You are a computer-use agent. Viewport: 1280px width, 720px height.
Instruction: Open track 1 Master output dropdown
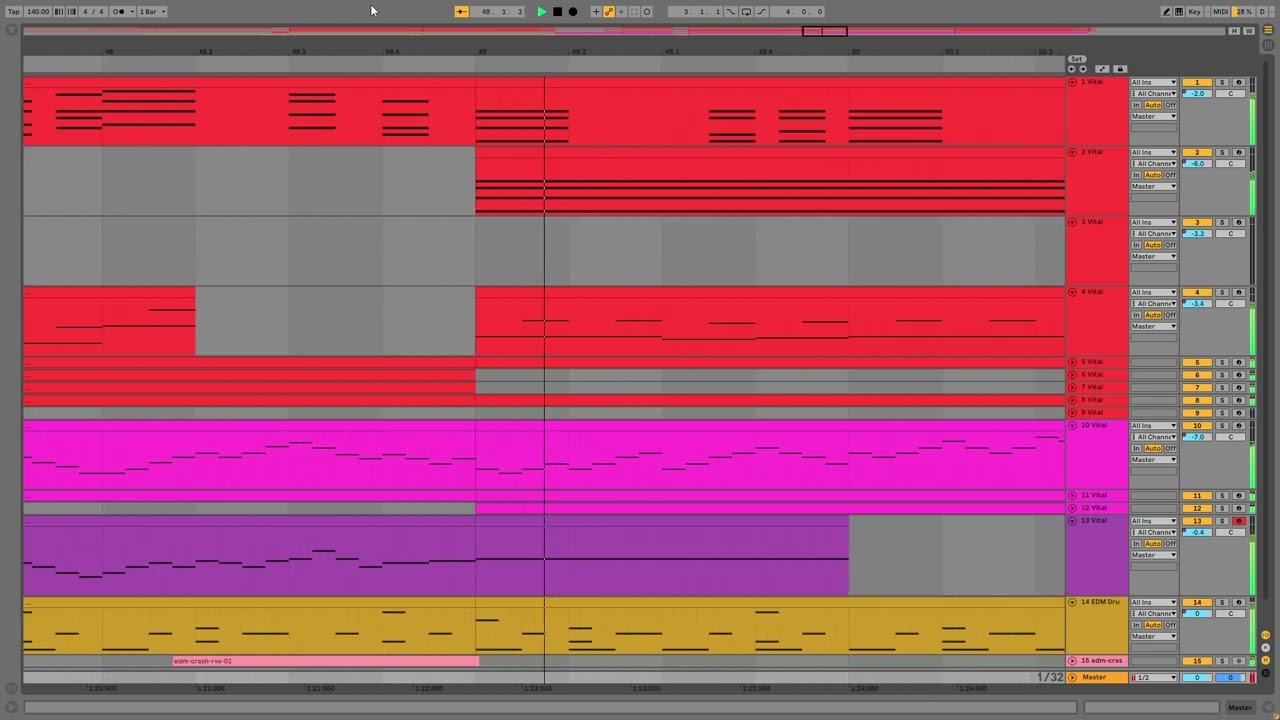click(x=1154, y=117)
